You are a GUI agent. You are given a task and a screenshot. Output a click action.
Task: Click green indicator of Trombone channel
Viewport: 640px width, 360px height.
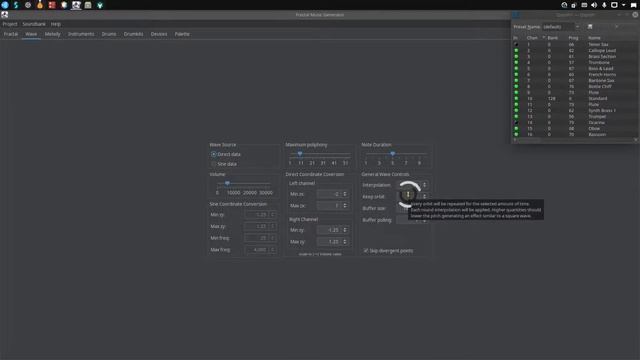coord(516,62)
